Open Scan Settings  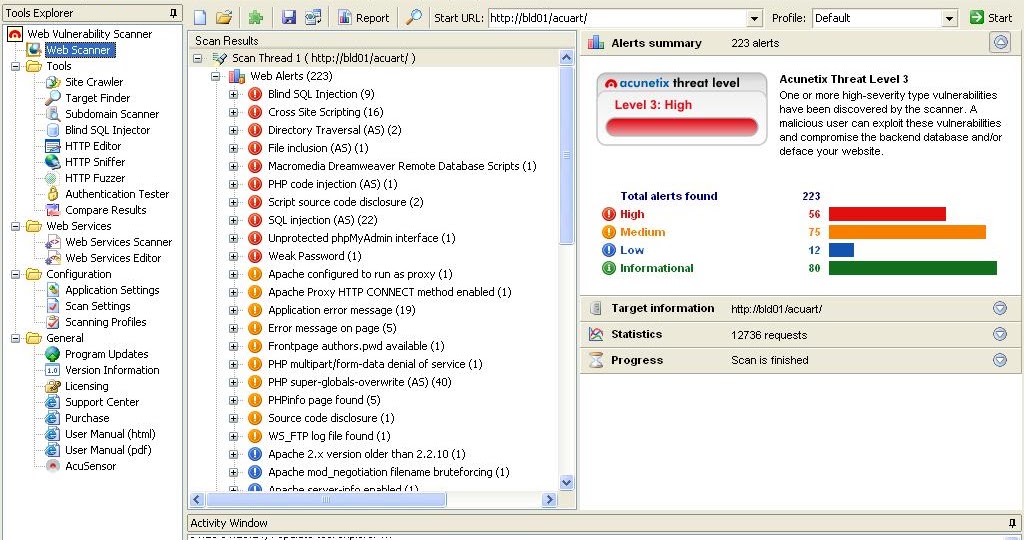97,306
